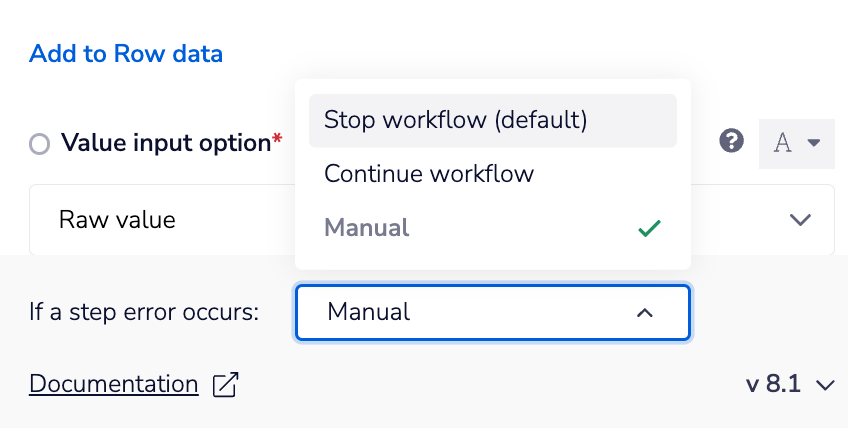Collapse the list using the up chevron
This screenshot has height=428, width=848.
[645, 313]
